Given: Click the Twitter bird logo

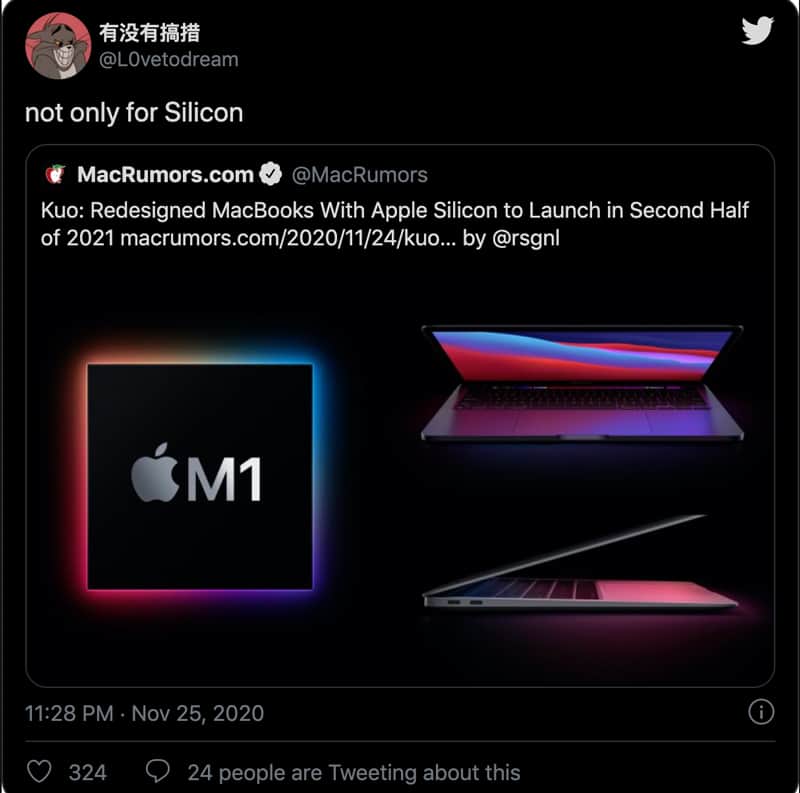Looking at the screenshot, I should click(758, 31).
